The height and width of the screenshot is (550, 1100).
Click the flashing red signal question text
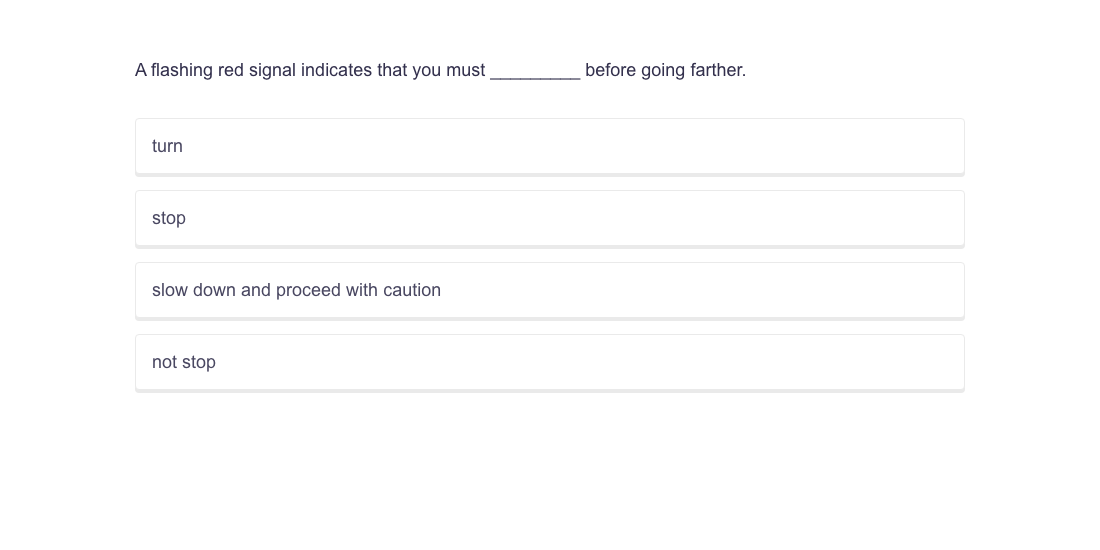tap(440, 70)
